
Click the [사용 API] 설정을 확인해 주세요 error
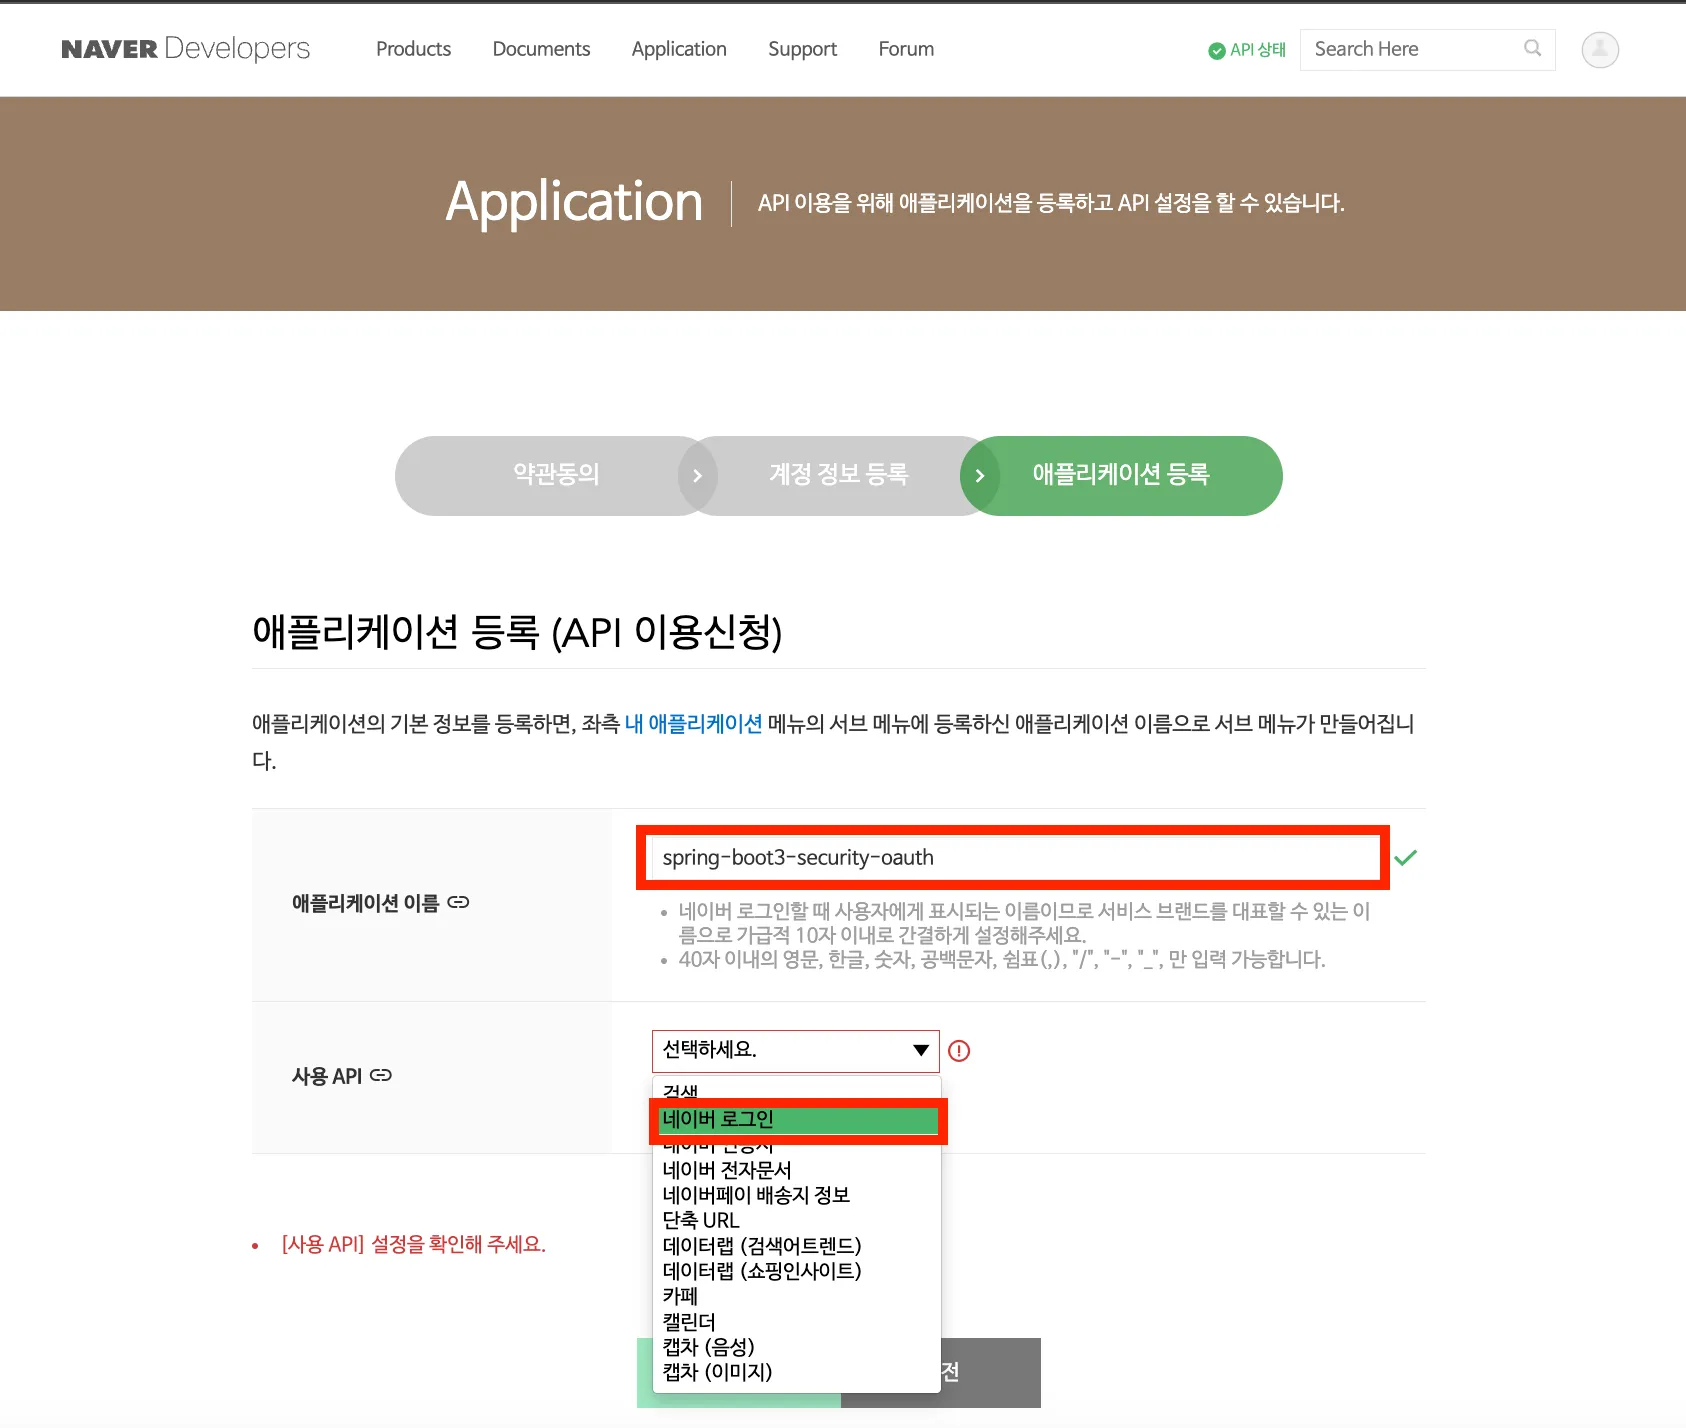[x=413, y=1245]
